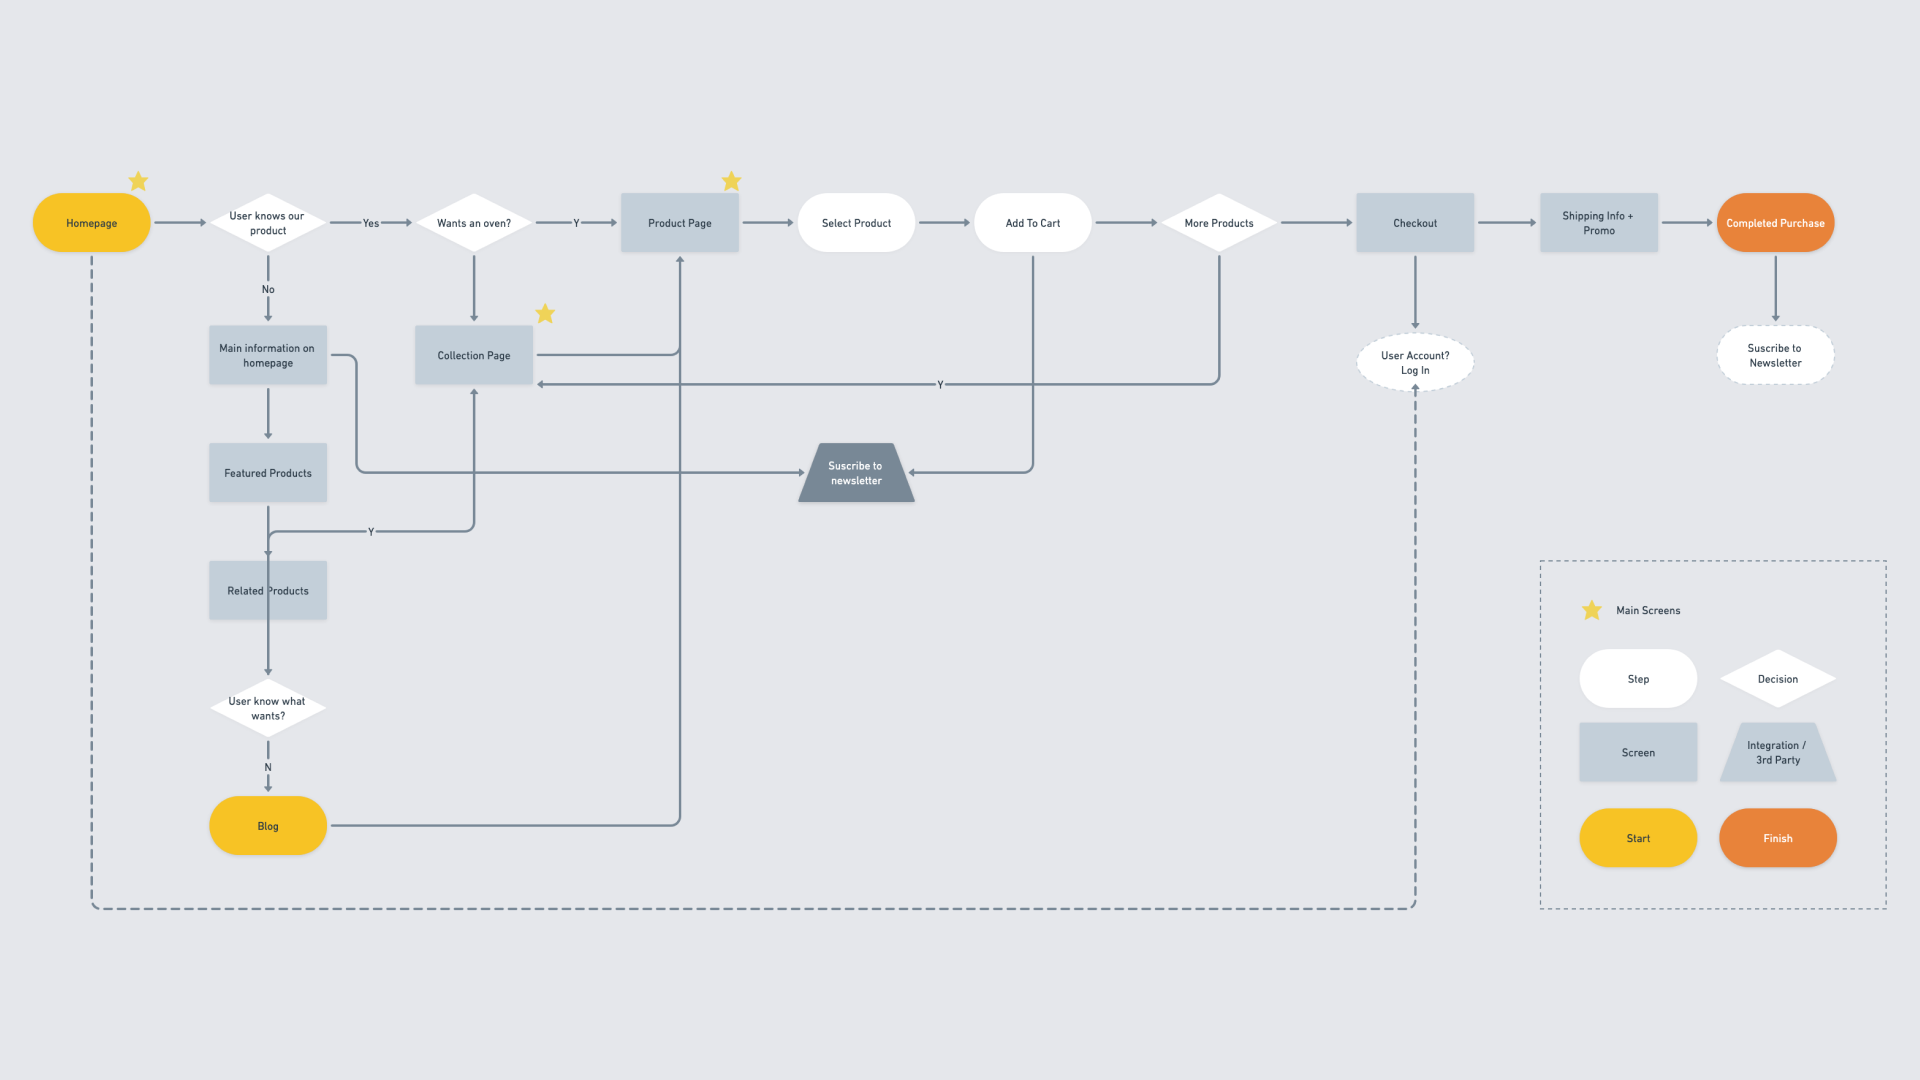This screenshot has height=1080, width=1920.
Task: Click the Homepage start node
Action: click(x=92, y=223)
